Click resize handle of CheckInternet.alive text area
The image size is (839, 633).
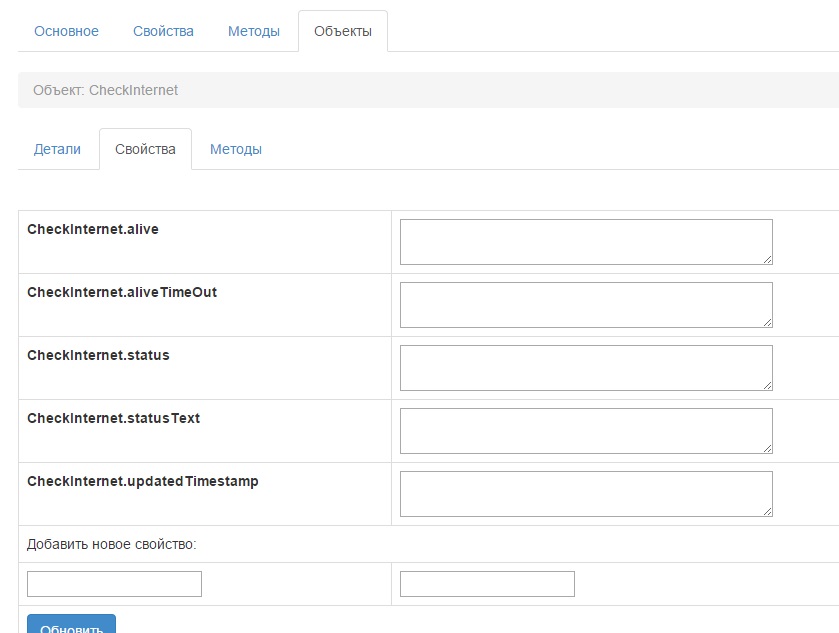coord(767,259)
